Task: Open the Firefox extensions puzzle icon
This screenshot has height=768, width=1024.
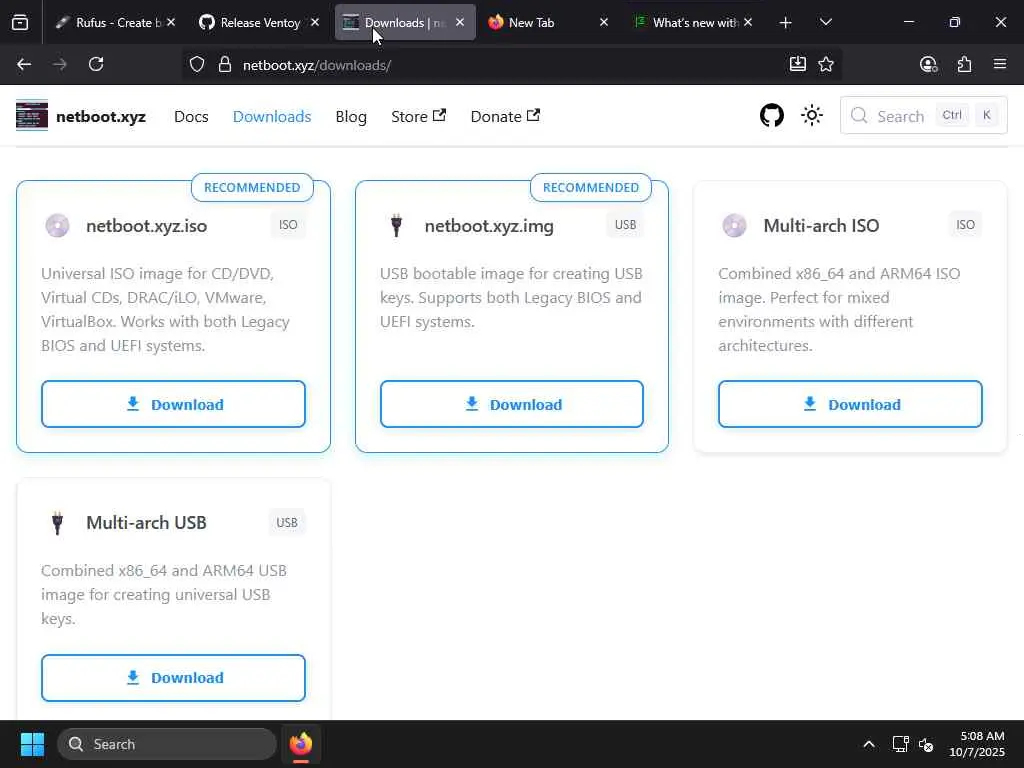Action: (x=964, y=64)
